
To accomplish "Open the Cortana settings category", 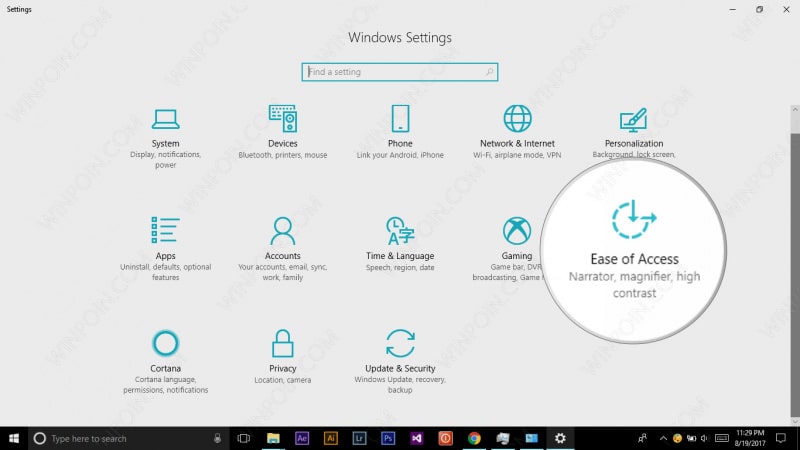I will click(x=165, y=362).
